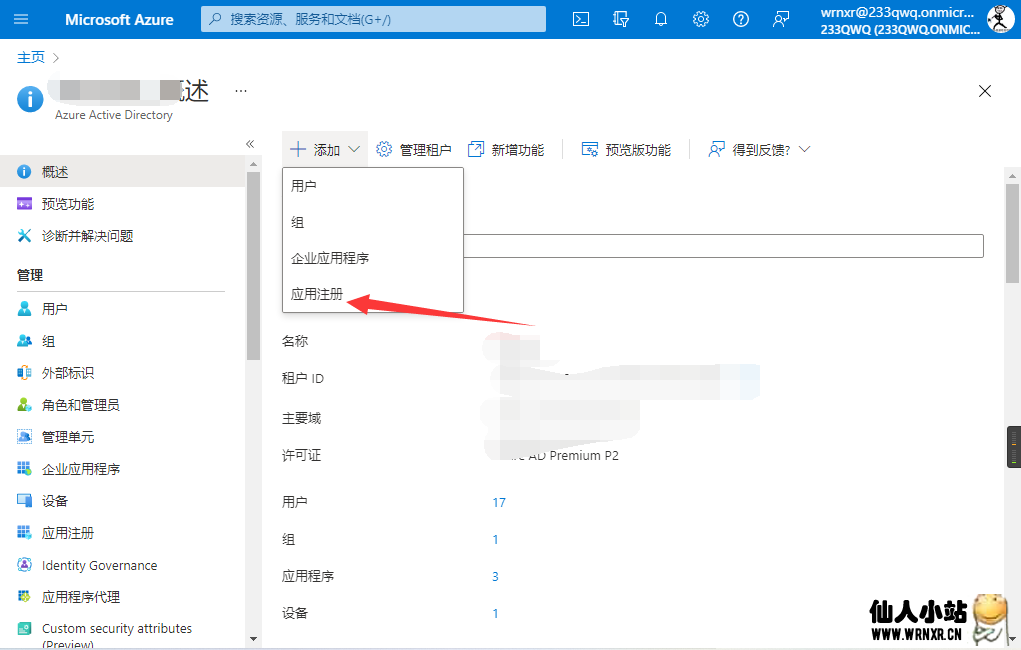
Task: Open the notifications bell
Action: [661, 20]
